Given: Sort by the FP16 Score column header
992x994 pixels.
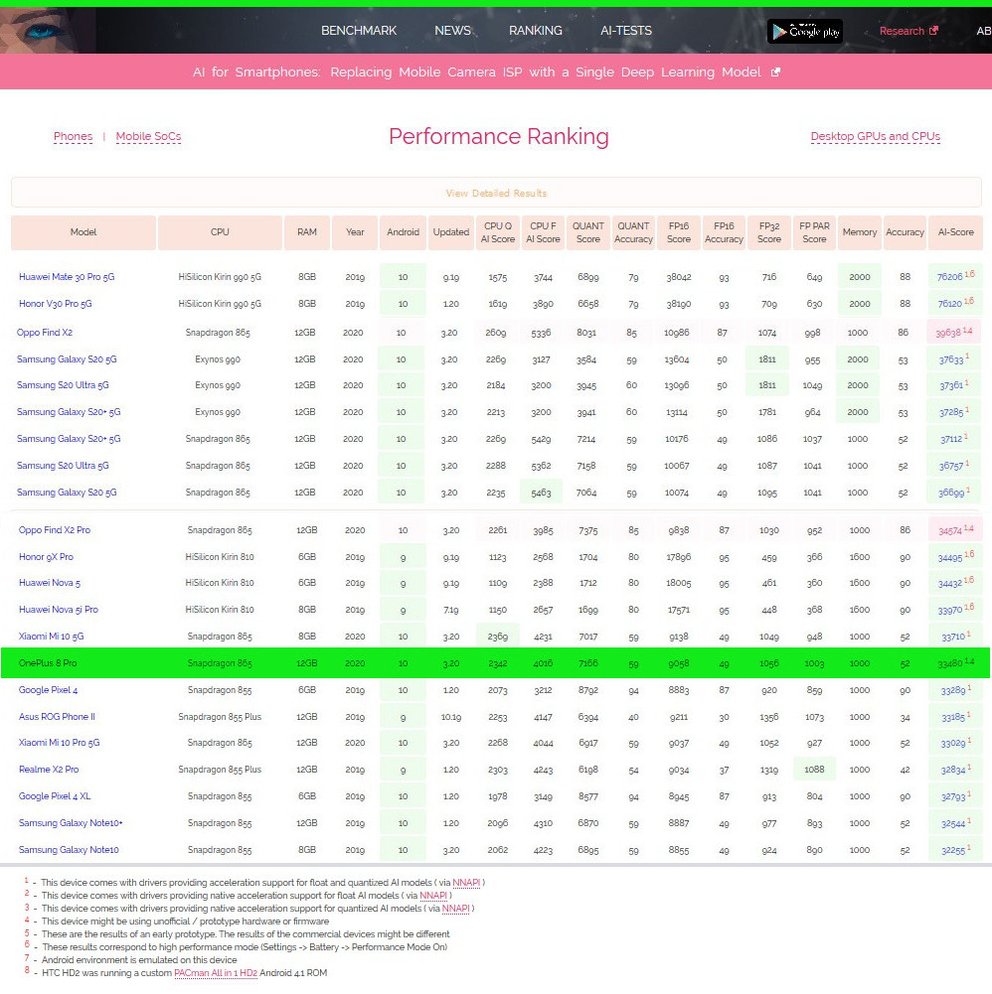Looking at the screenshot, I should pos(679,233).
